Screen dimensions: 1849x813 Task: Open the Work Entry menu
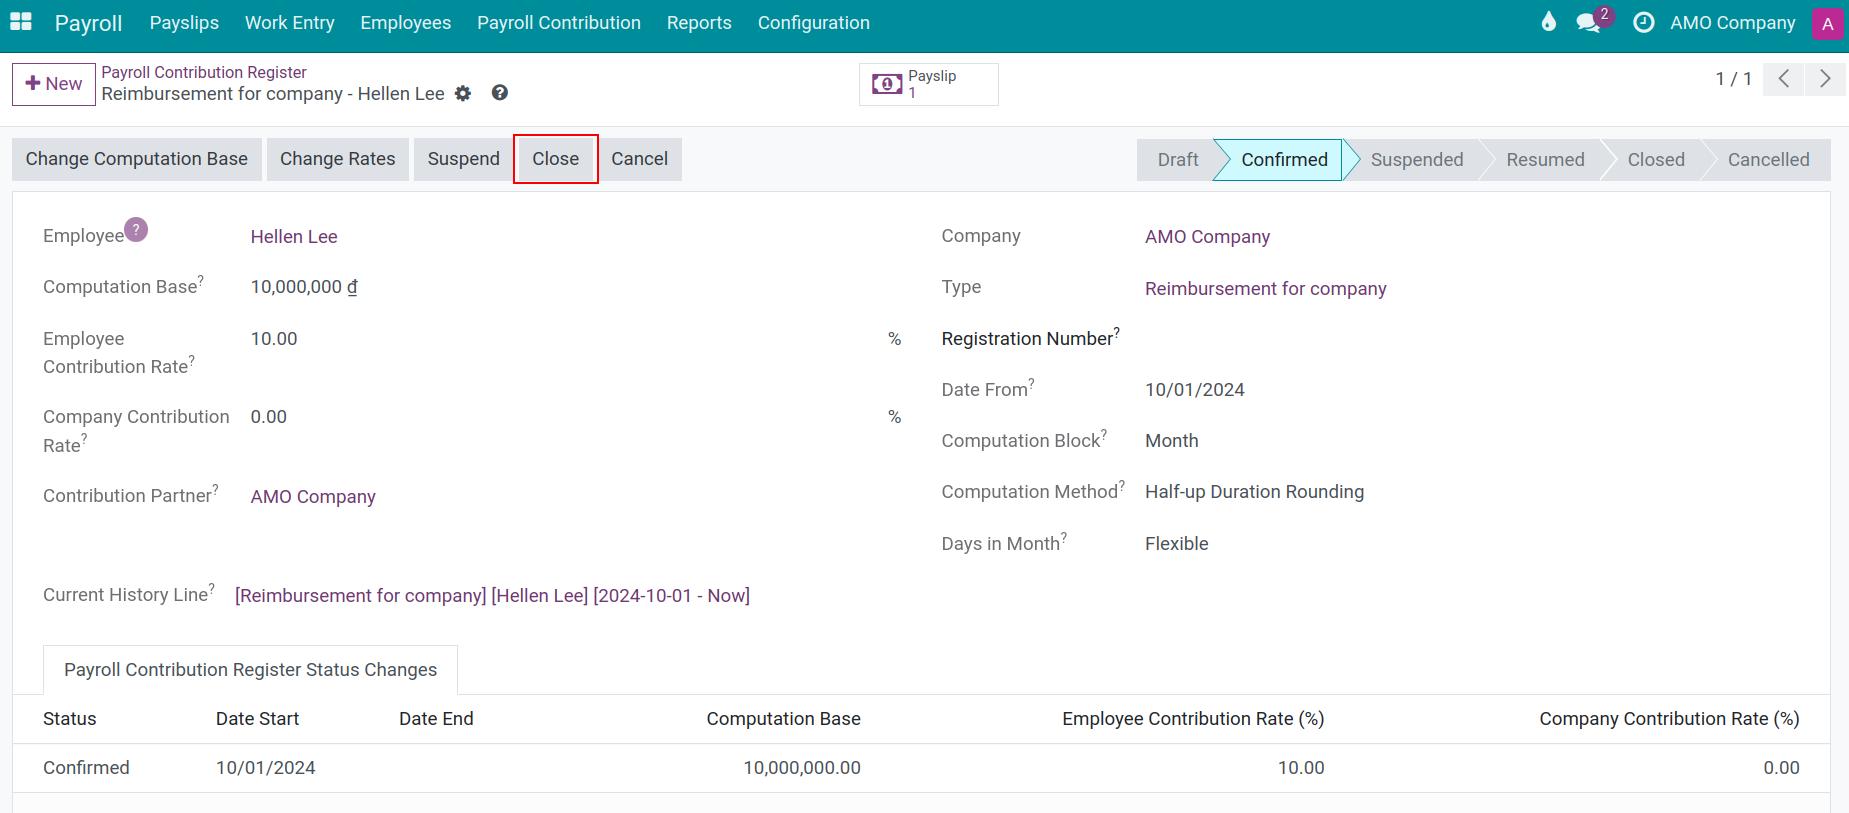pos(290,23)
